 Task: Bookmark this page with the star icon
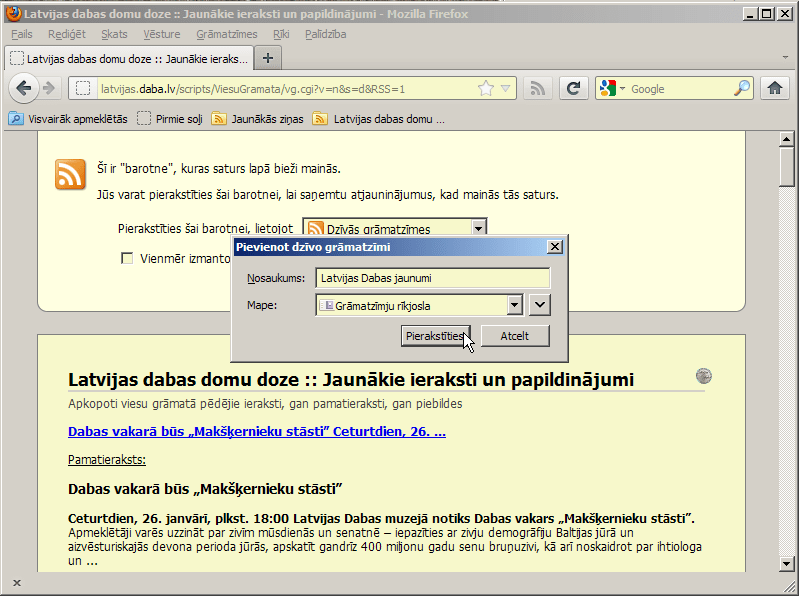point(486,89)
